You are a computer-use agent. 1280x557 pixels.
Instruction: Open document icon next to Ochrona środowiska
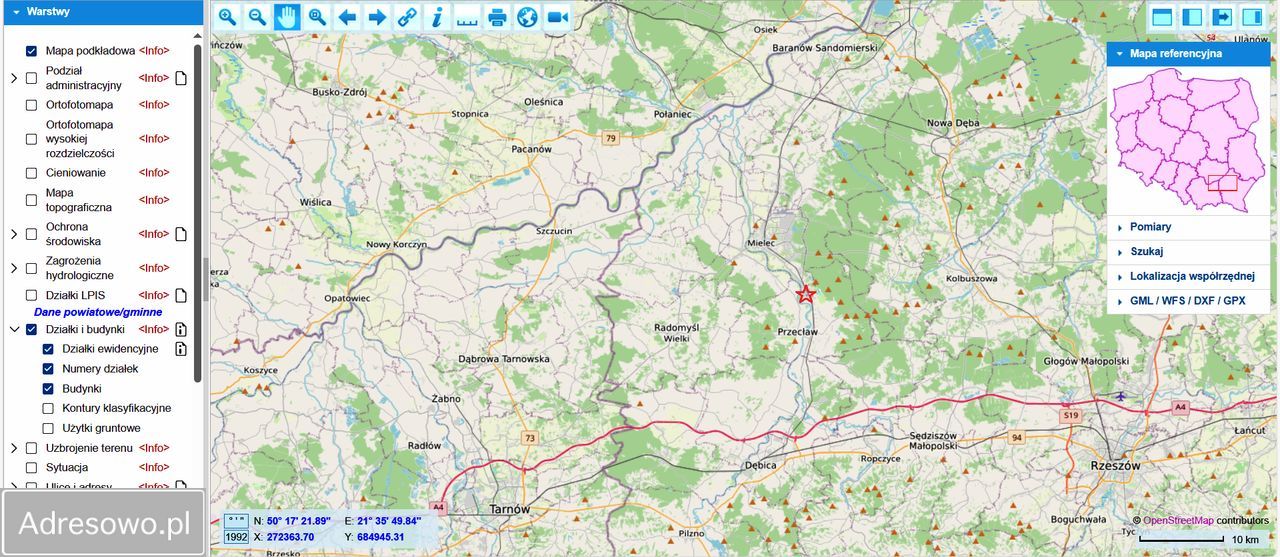point(181,234)
